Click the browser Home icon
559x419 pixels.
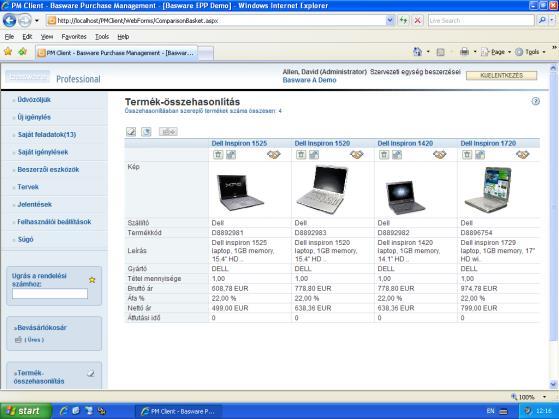(x=417, y=52)
